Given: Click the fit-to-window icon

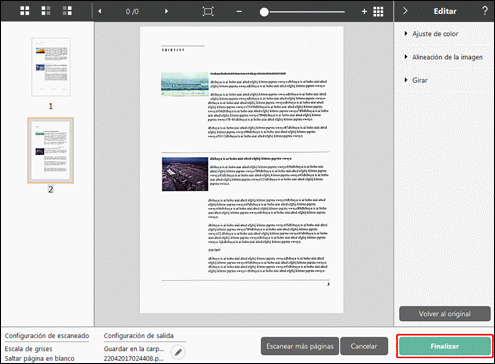Looking at the screenshot, I should click(x=208, y=11).
